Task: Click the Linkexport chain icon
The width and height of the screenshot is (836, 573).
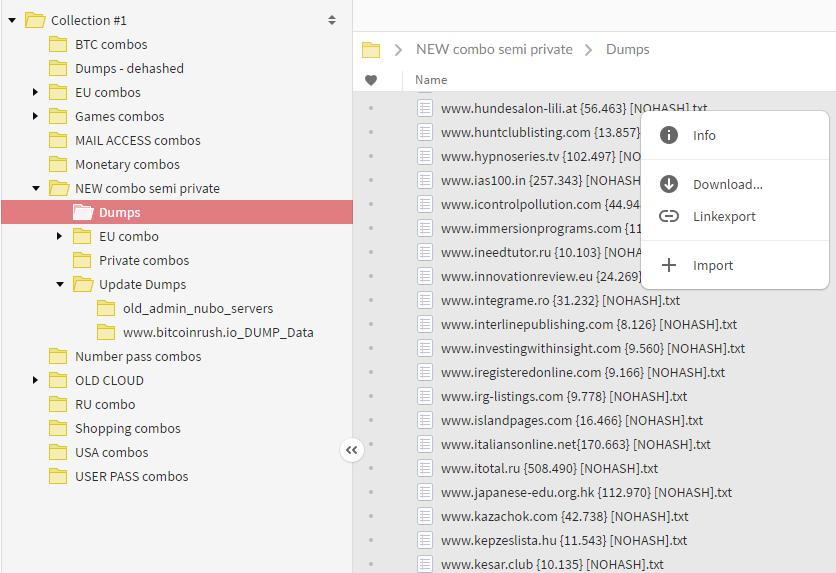Action: [669, 216]
